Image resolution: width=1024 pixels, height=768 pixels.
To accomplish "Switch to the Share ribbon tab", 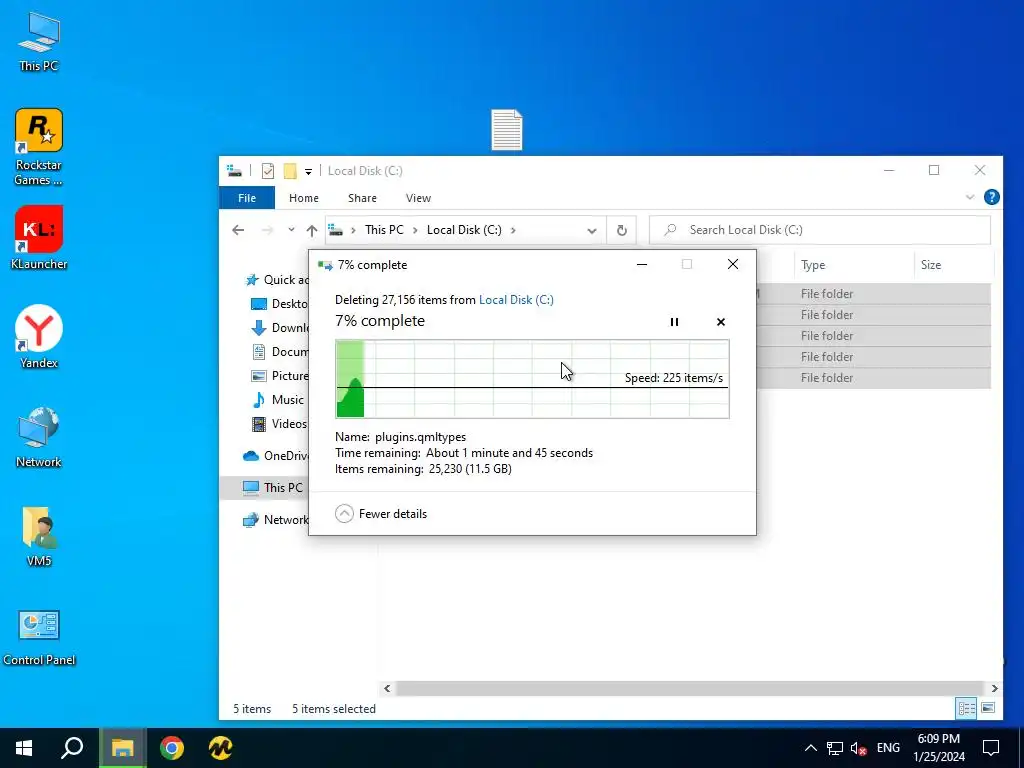I will [362, 198].
